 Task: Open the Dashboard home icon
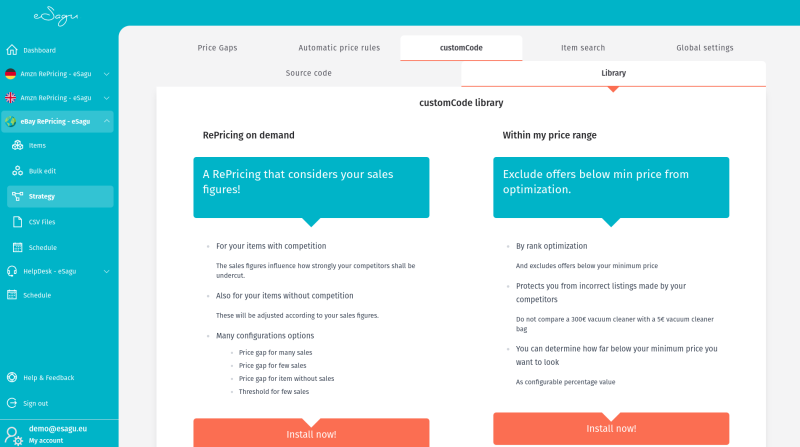[12, 50]
